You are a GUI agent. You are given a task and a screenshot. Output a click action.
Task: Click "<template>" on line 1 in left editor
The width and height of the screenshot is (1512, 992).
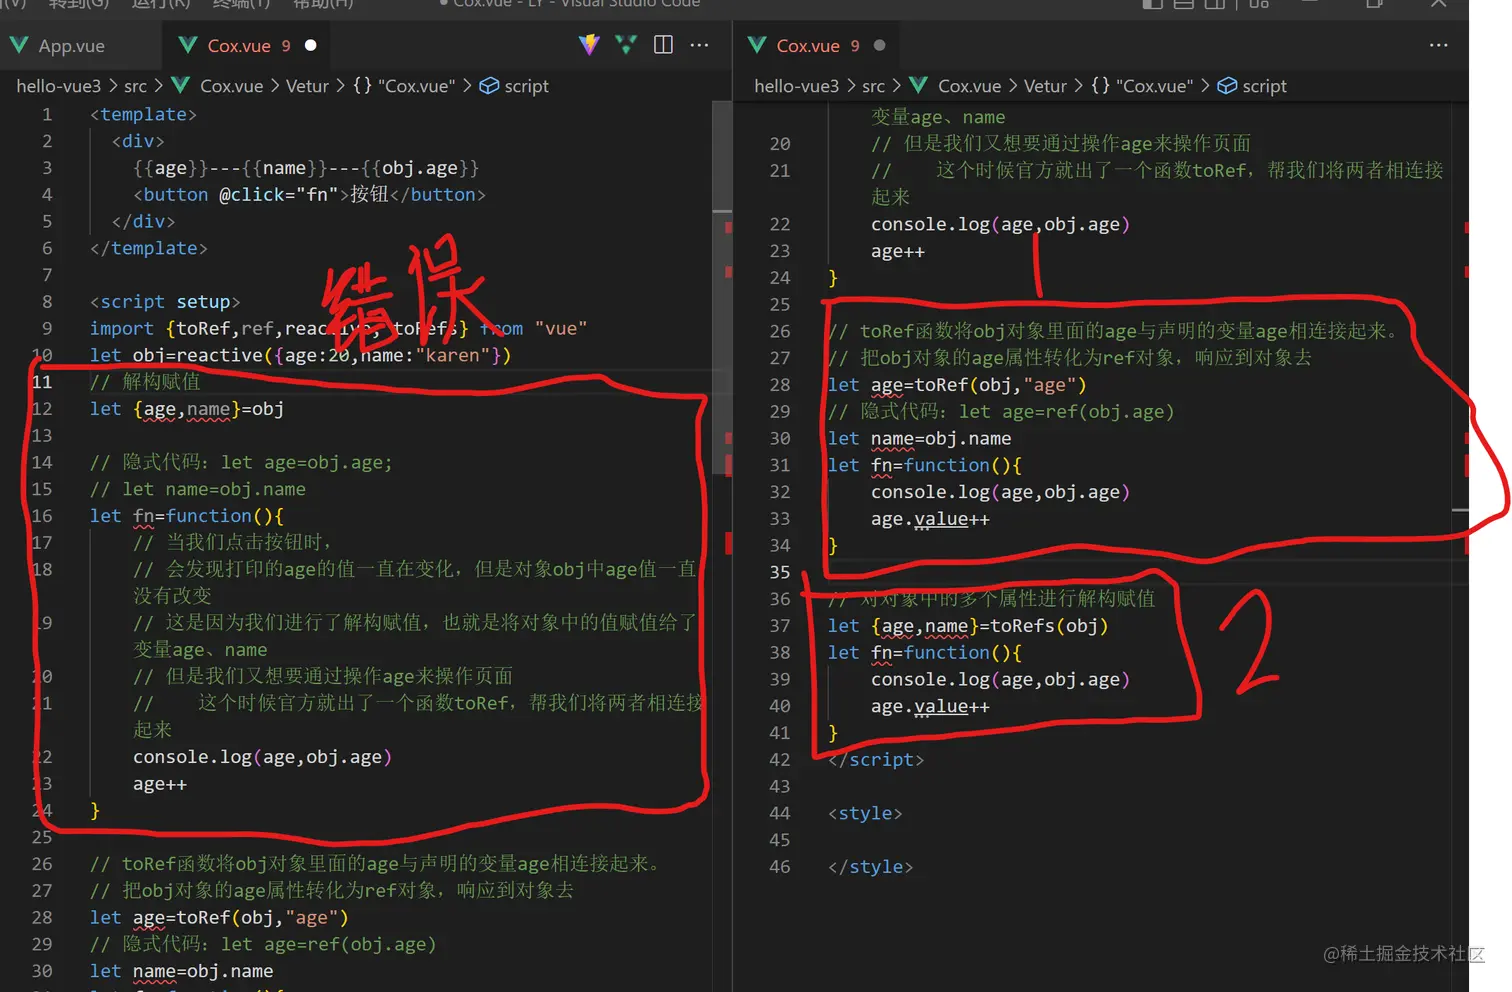coord(143,114)
